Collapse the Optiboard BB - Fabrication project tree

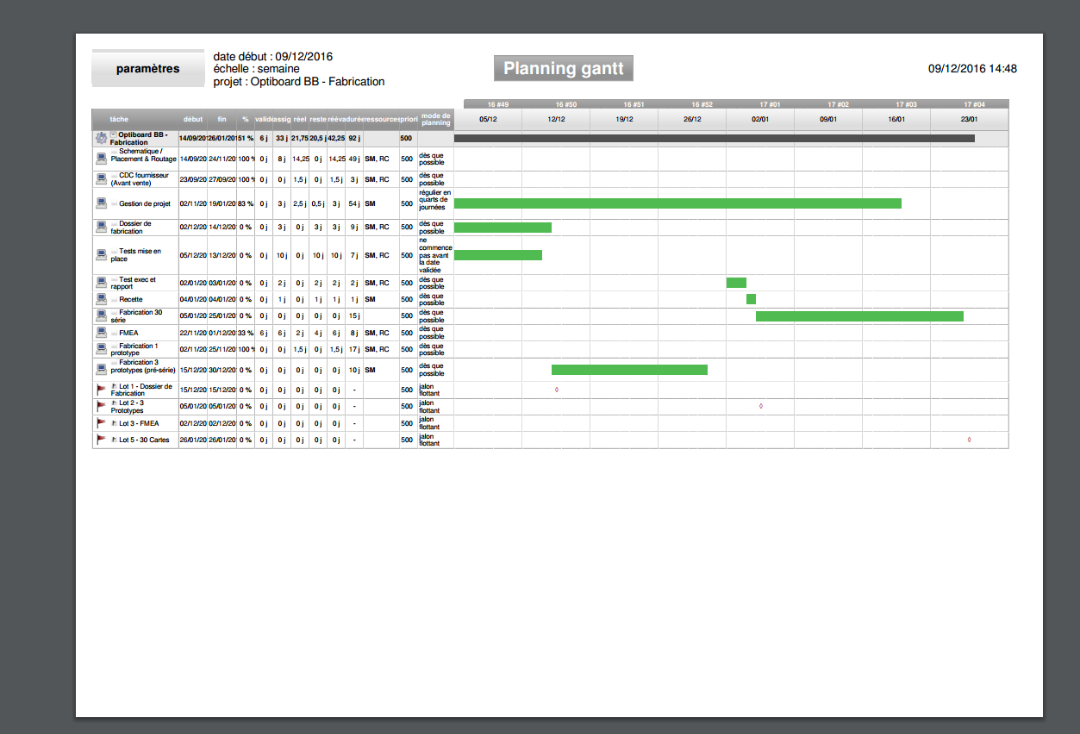pyautogui.click(x=113, y=134)
